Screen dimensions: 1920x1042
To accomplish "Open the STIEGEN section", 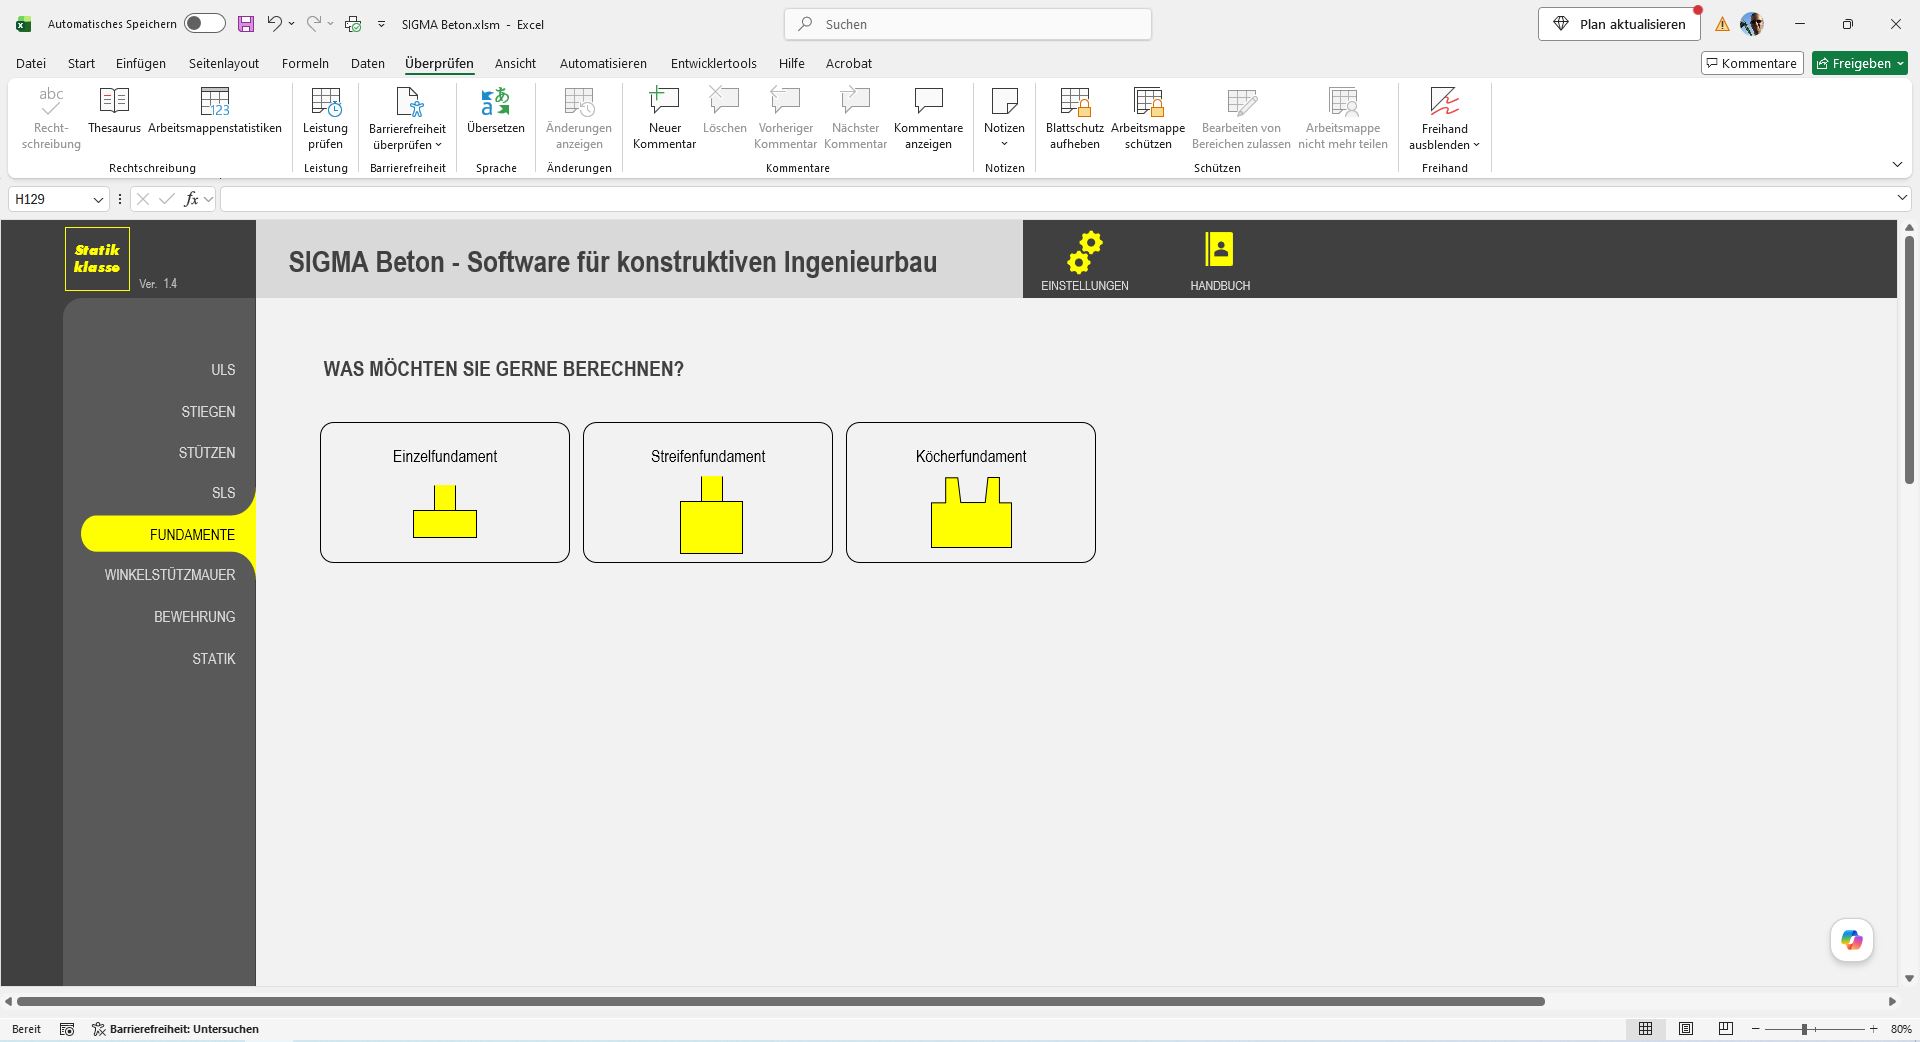I will pyautogui.click(x=208, y=412).
